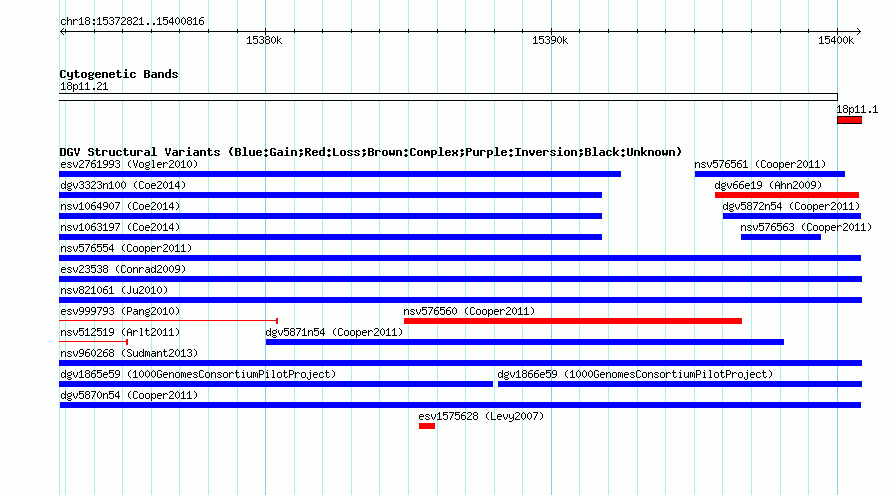890x495 pixels.
Task: Select nsv512519 (Arlt2011) variant label
Action: [120, 332]
